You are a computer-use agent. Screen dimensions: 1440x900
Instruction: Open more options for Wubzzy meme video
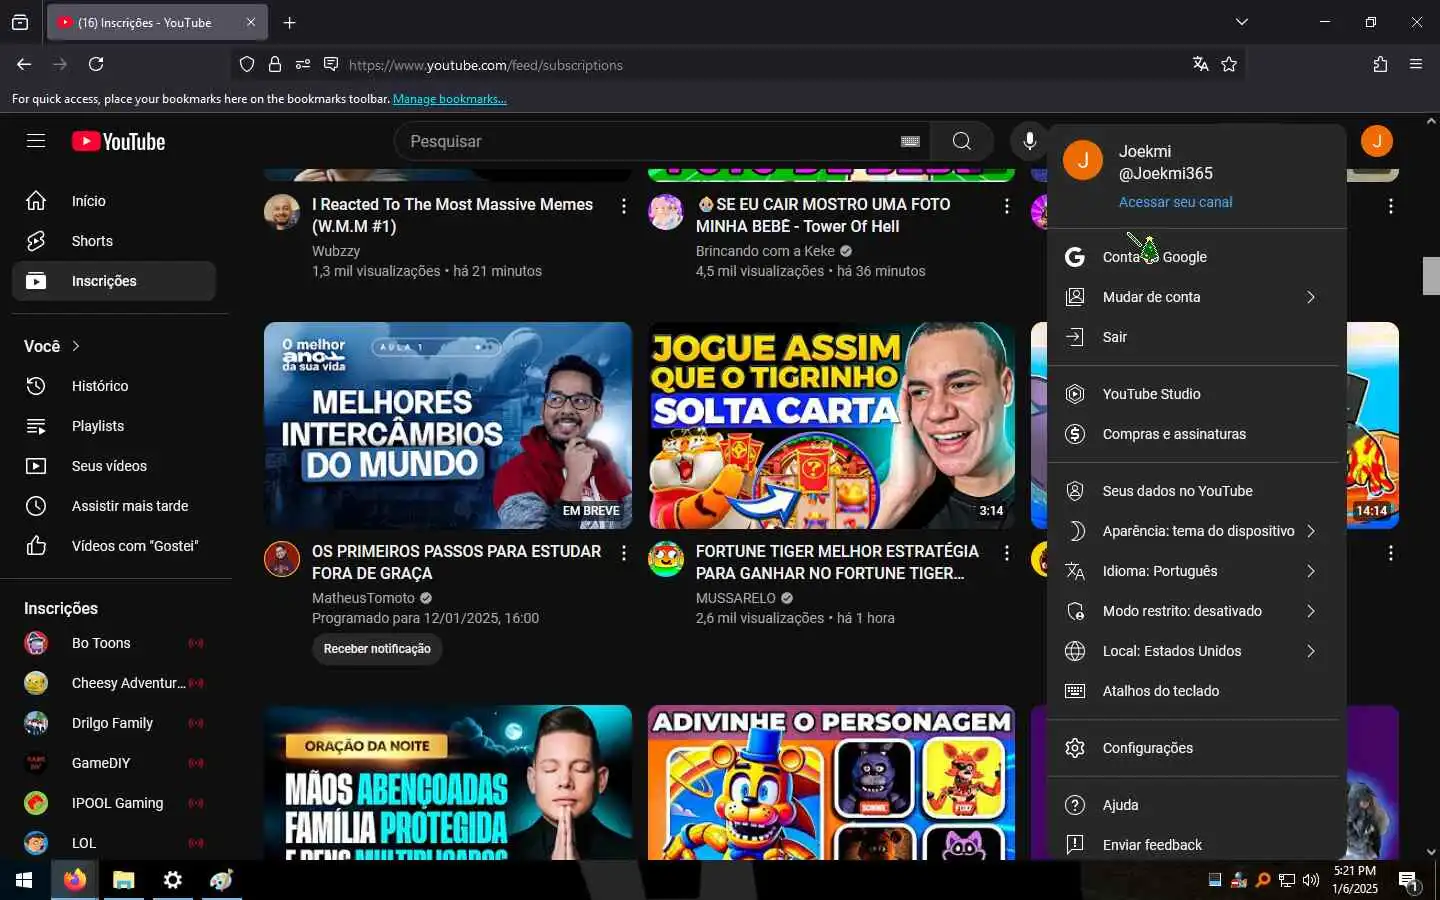point(624,206)
